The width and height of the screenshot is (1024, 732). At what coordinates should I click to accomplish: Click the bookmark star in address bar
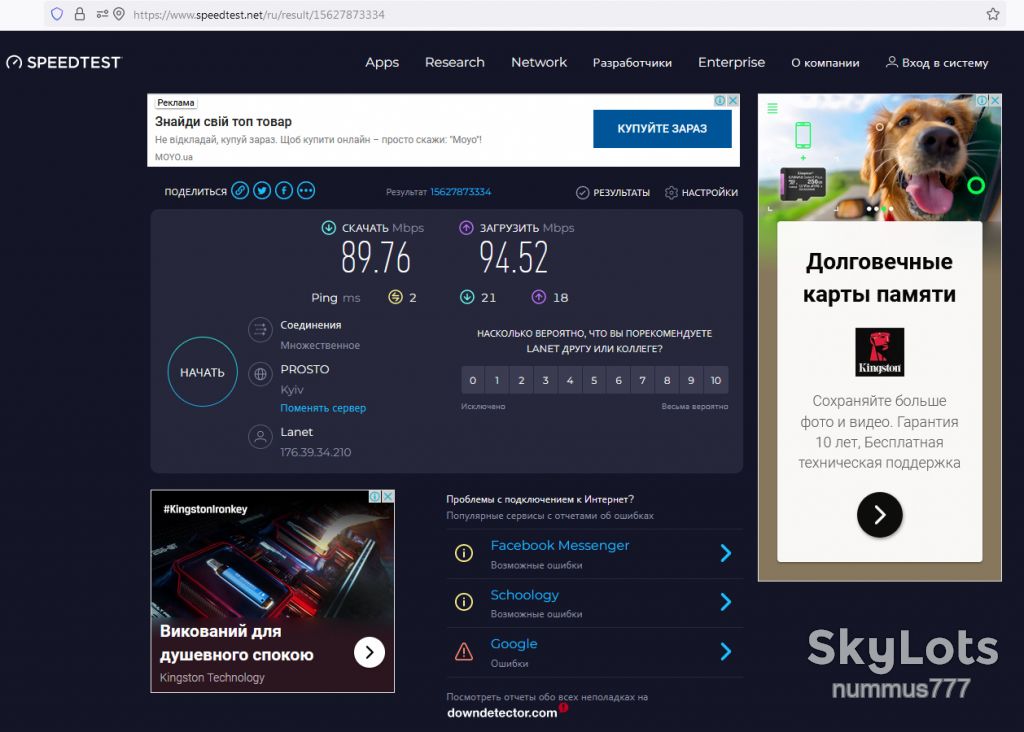993,14
